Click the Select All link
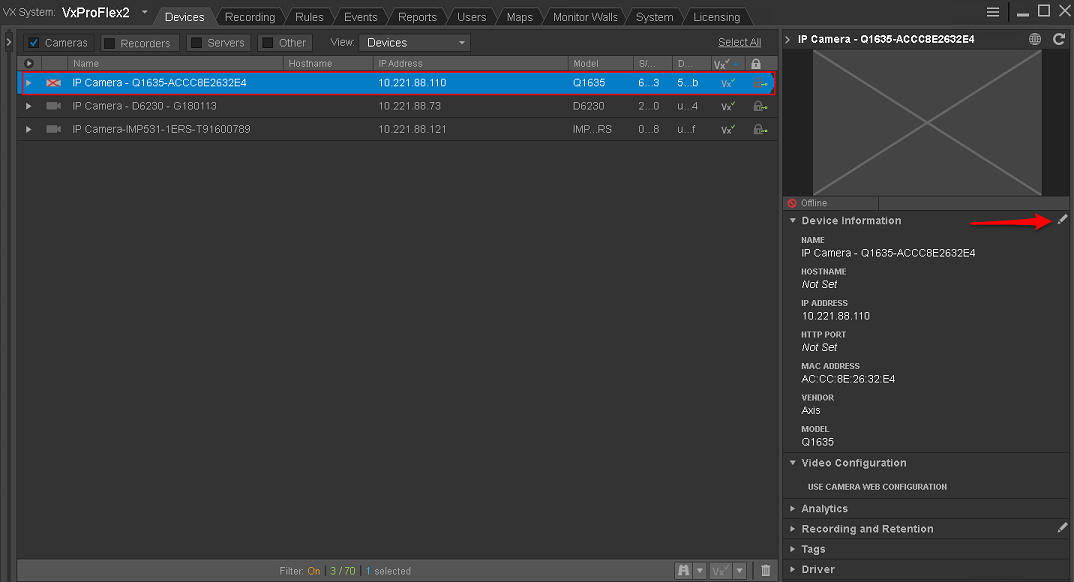Viewport: 1074px width, 582px height. coord(739,42)
